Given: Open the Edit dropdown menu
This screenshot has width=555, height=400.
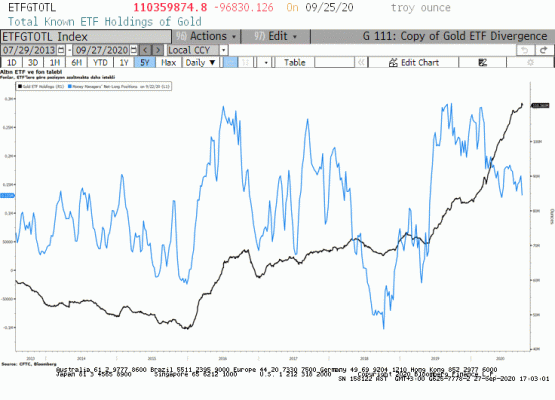Looking at the screenshot, I should pos(275,36).
